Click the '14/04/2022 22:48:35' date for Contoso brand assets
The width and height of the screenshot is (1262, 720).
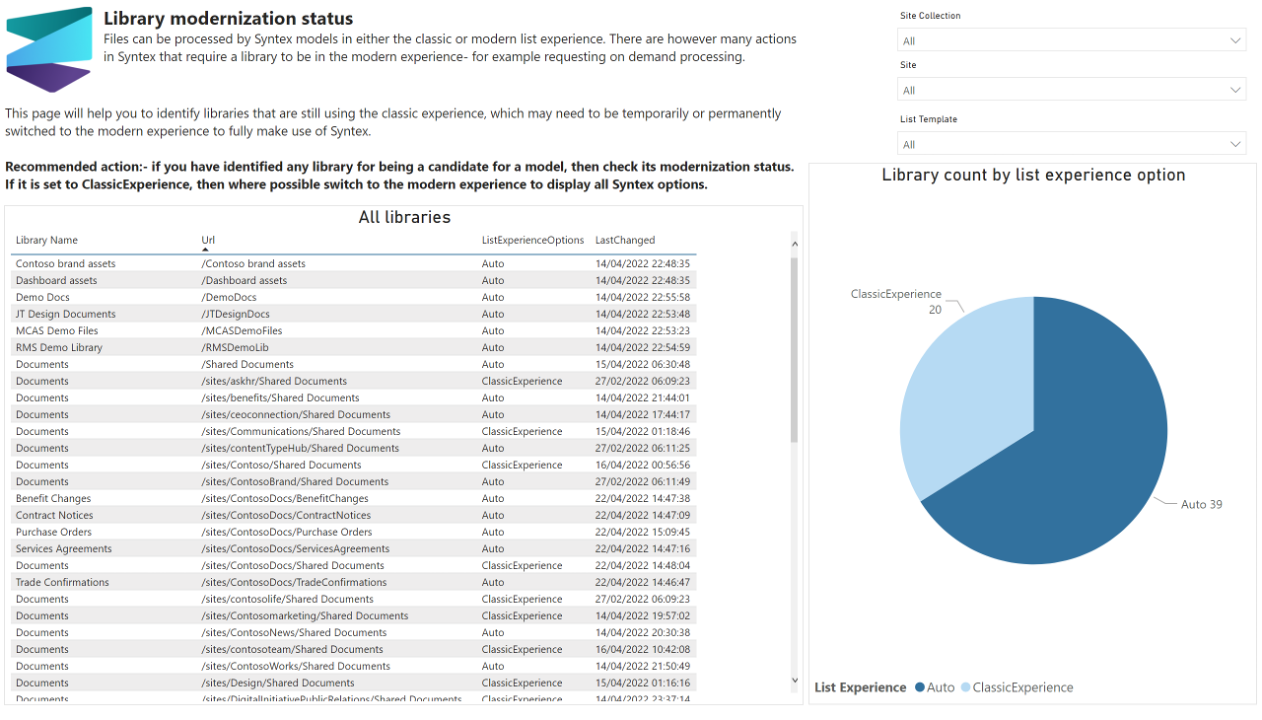coord(642,264)
